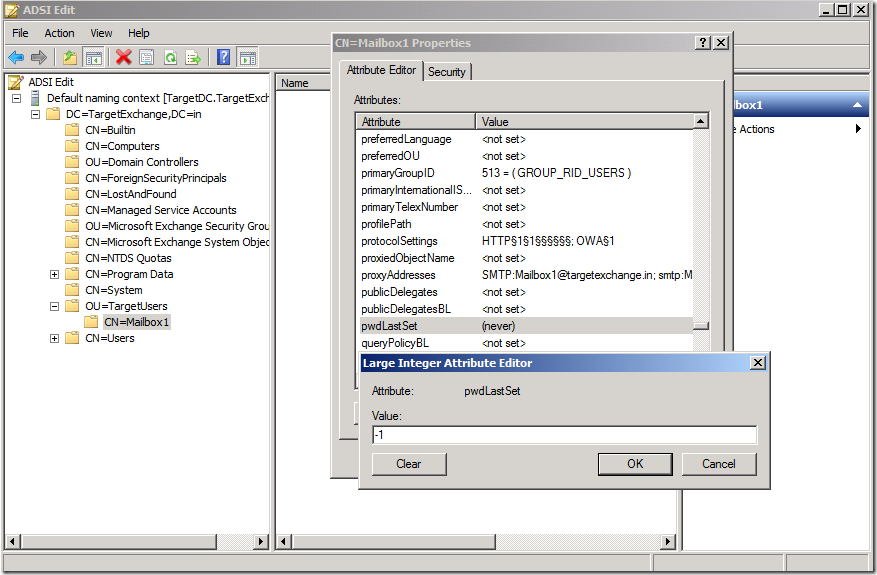Select the primaryTelexNumber attribute row
877x575 pixels.
tap(524, 207)
